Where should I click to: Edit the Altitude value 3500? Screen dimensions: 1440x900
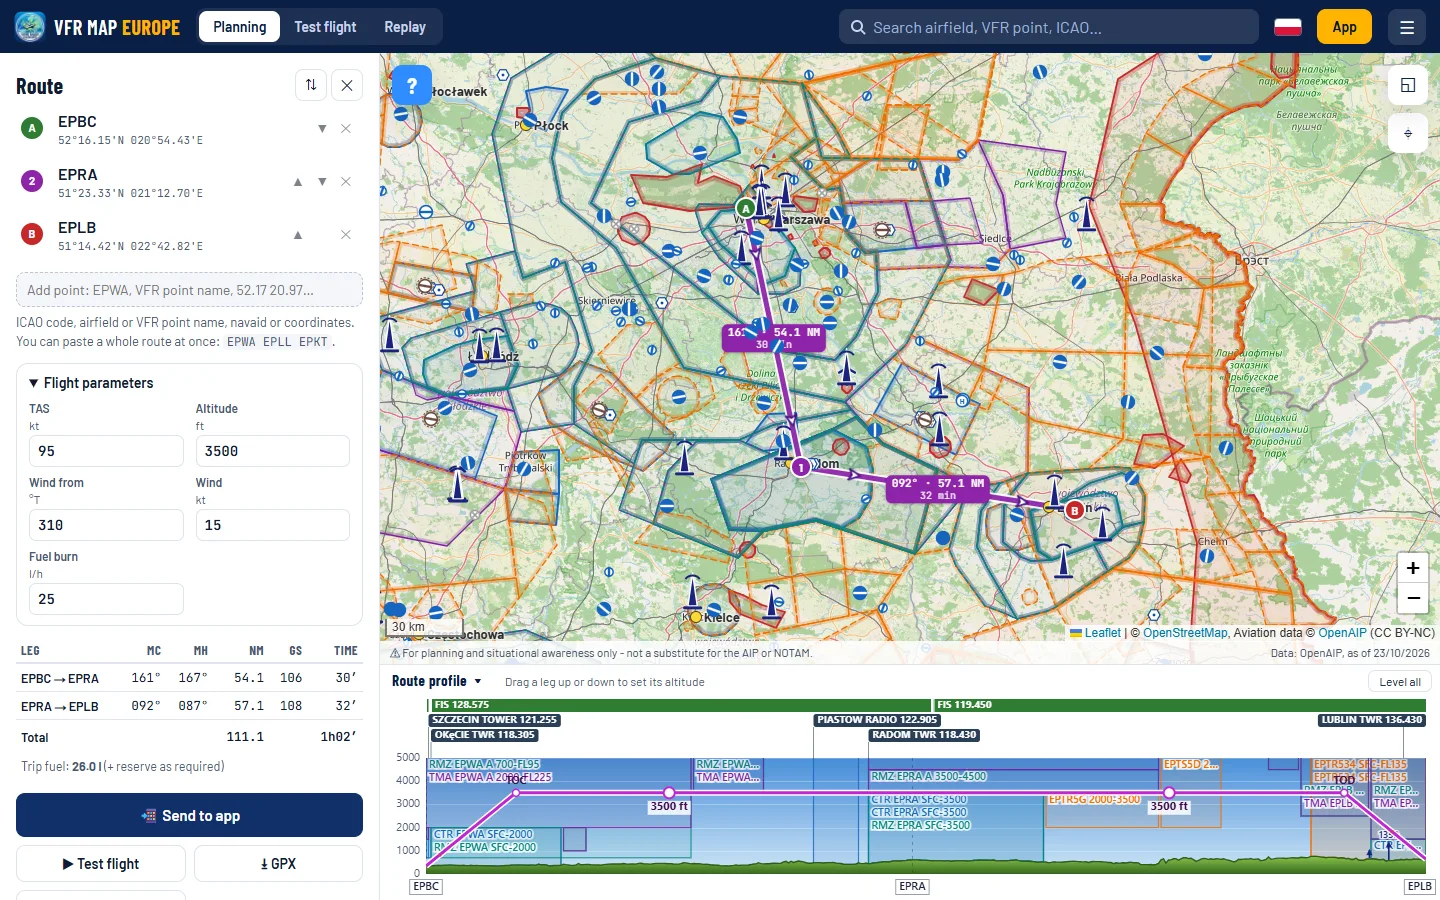(x=273, y=451)
